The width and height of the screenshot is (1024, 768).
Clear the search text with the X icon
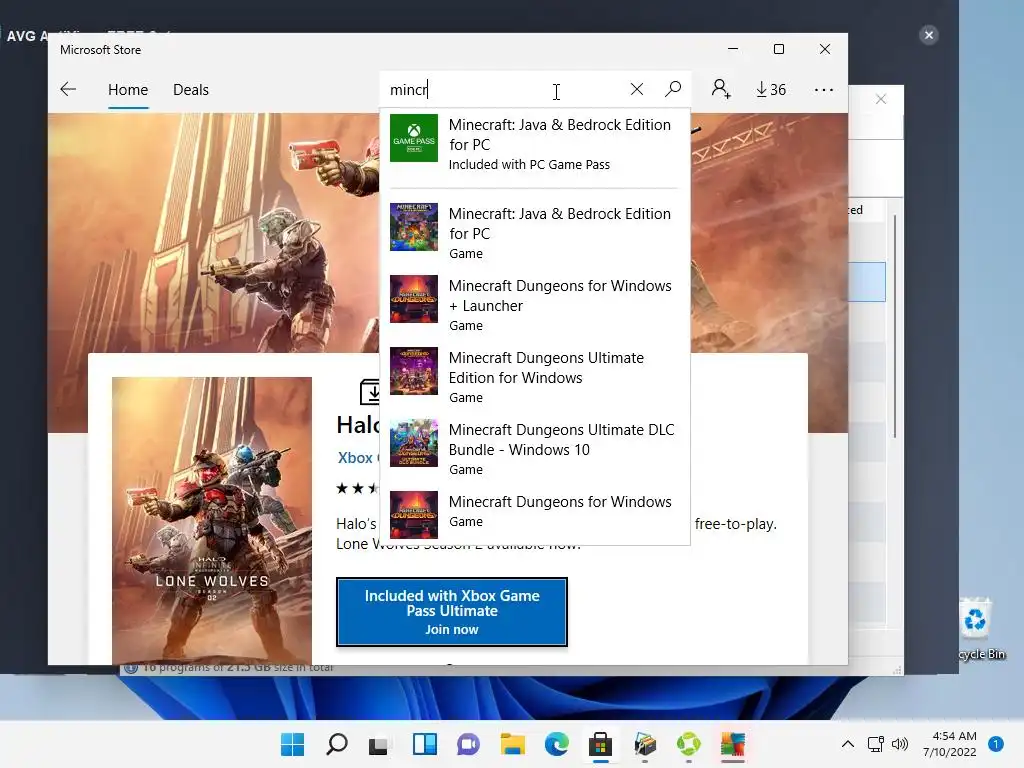(637, 89)
